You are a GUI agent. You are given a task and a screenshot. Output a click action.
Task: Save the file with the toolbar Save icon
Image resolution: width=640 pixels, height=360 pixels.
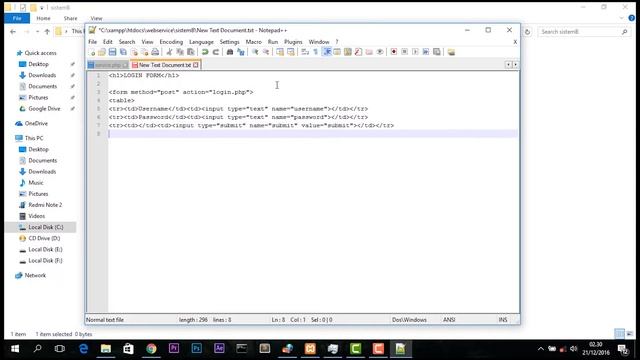point(112,52)
